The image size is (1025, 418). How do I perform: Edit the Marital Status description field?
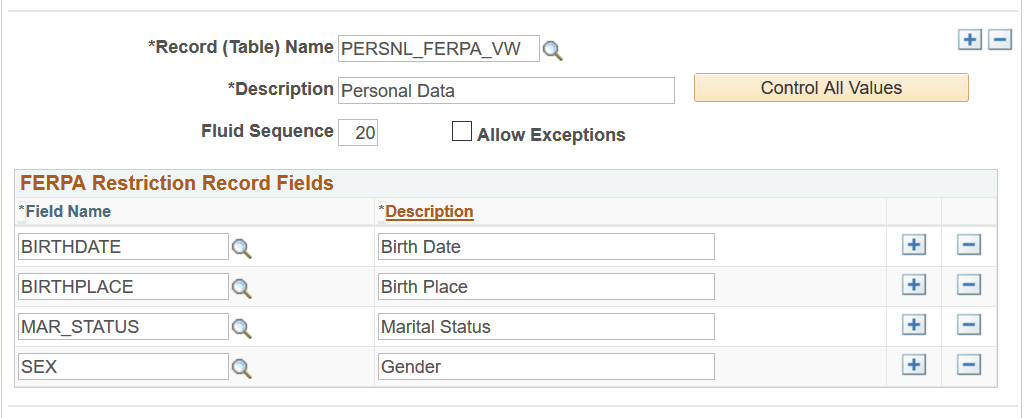pyautogui.click(x=546, y=327)
